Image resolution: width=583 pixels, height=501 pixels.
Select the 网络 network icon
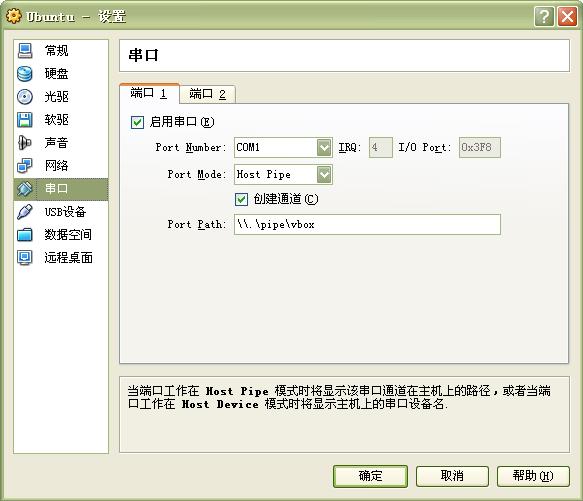[25, 166]
